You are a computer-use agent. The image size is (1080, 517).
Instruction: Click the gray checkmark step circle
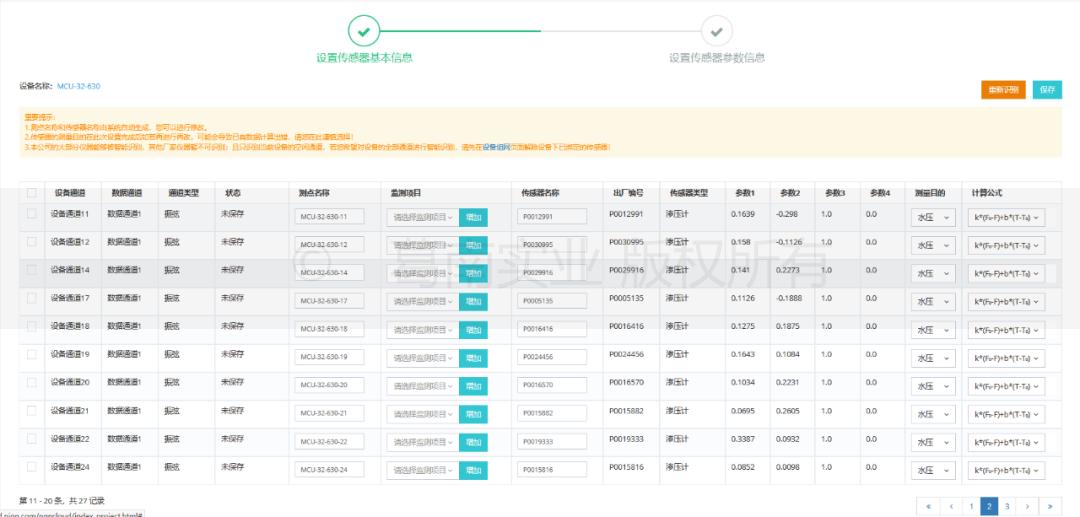point(716,31)
